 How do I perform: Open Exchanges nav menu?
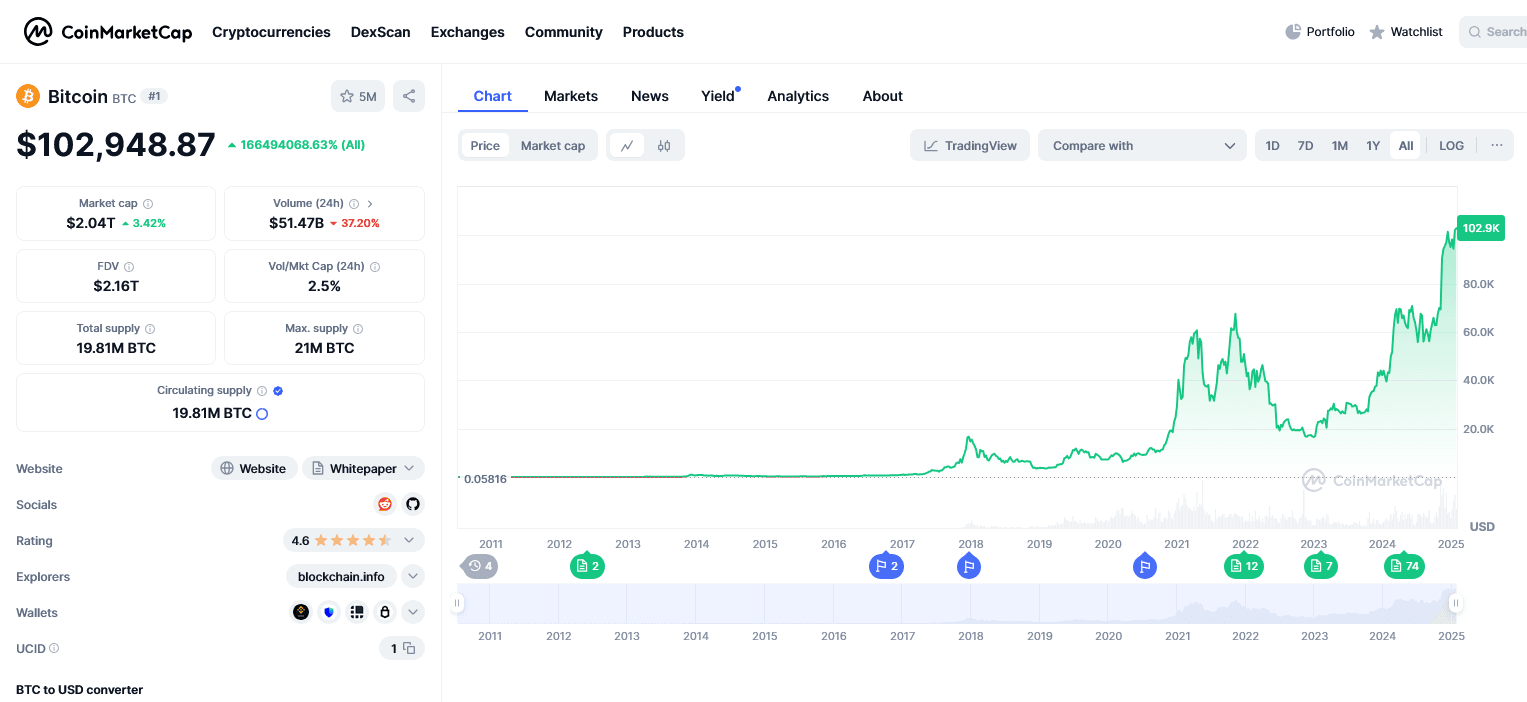(467, 32)
